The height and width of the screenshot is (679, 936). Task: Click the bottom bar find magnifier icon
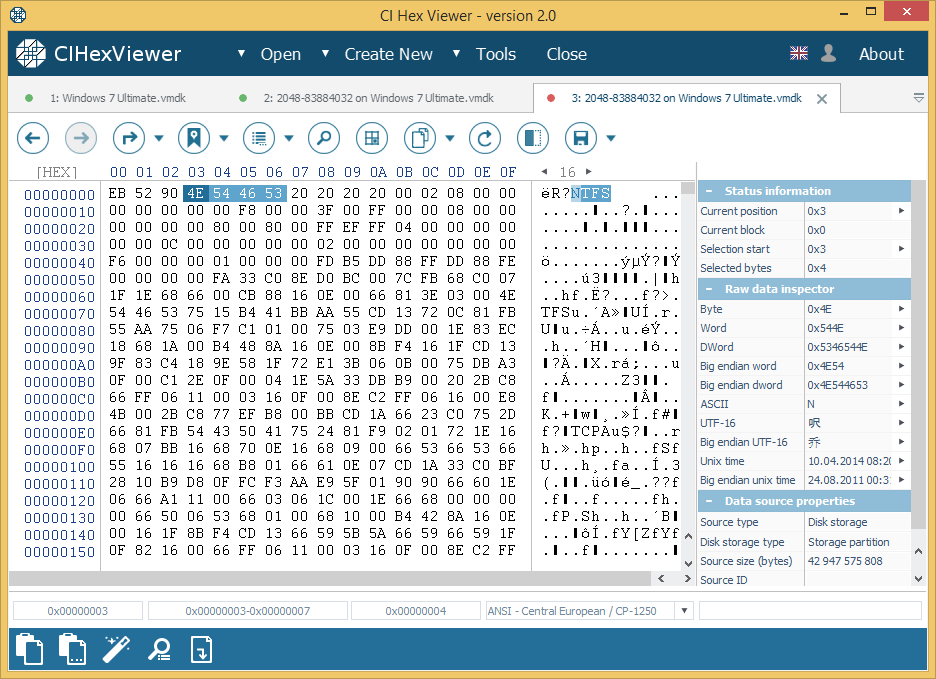159,649
